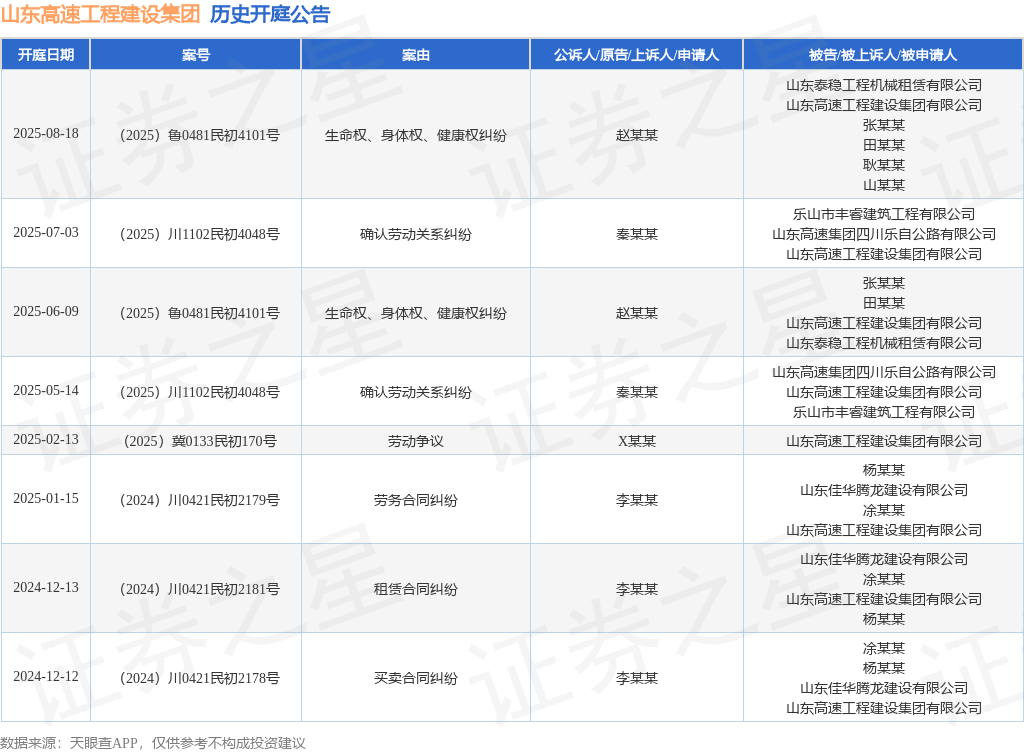Select the 案号 column header

tap(196, 55)
